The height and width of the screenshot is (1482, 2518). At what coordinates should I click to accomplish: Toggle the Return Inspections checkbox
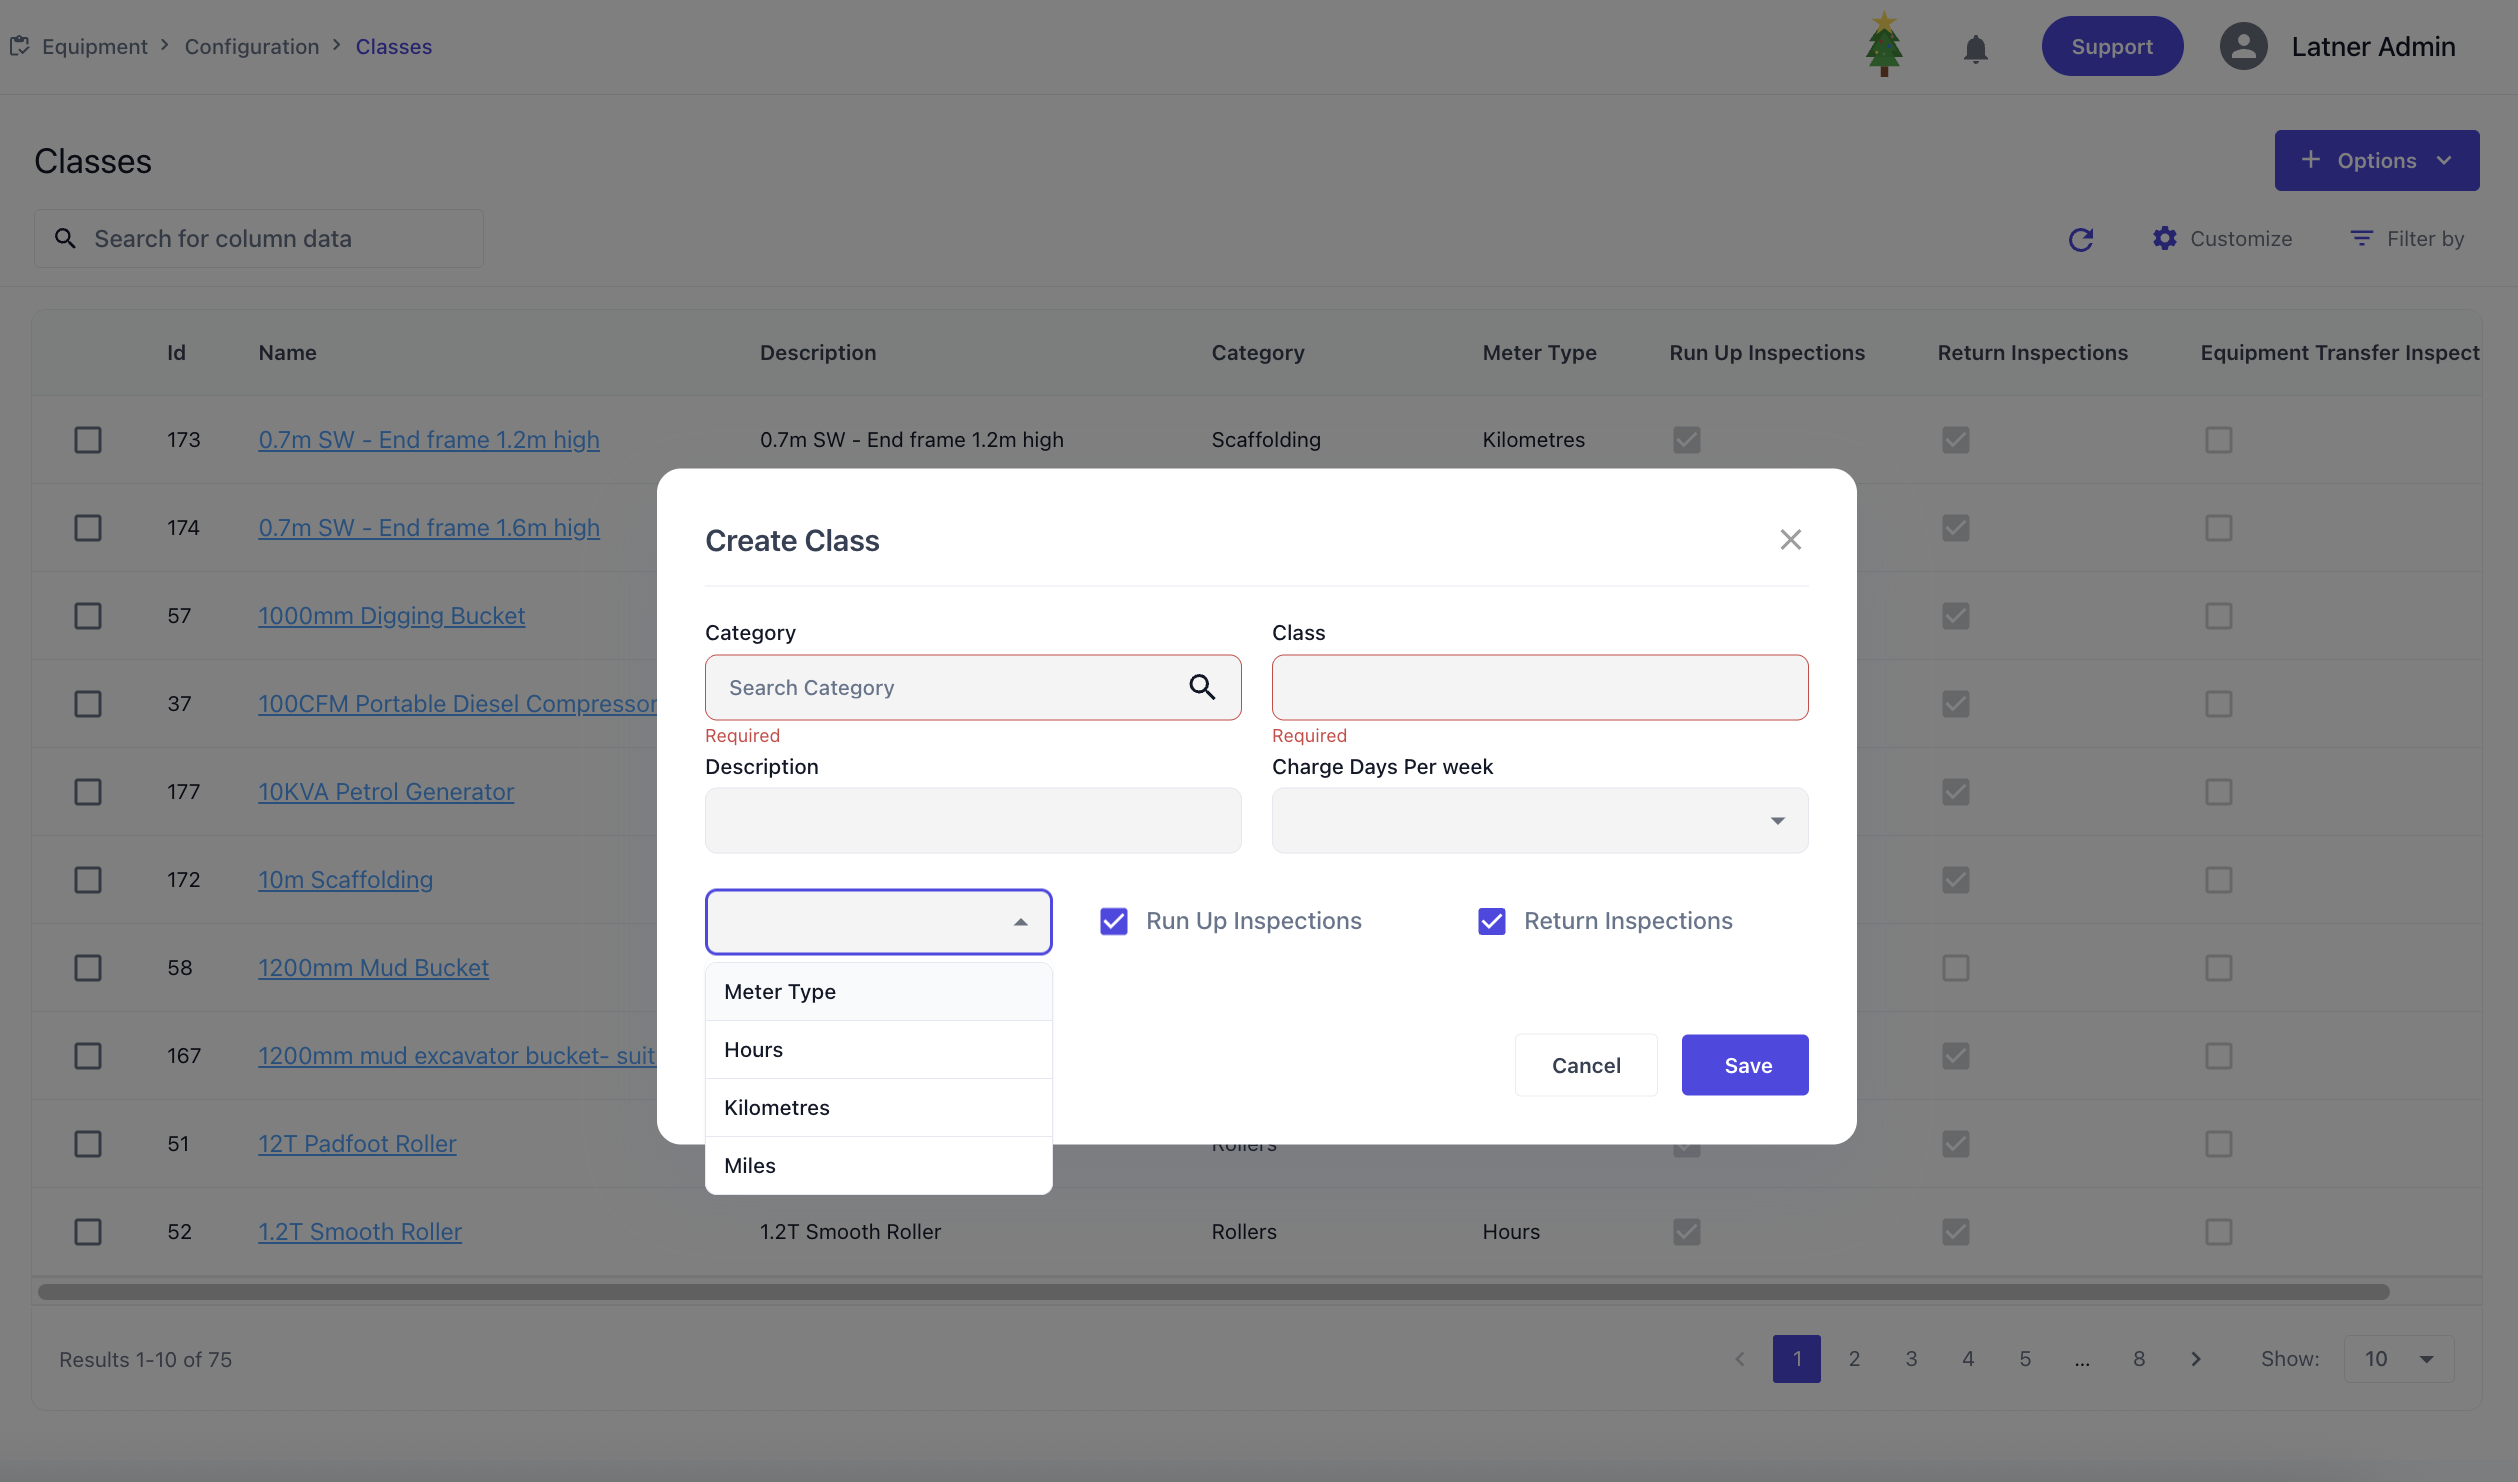click(x=1492, y=921)
